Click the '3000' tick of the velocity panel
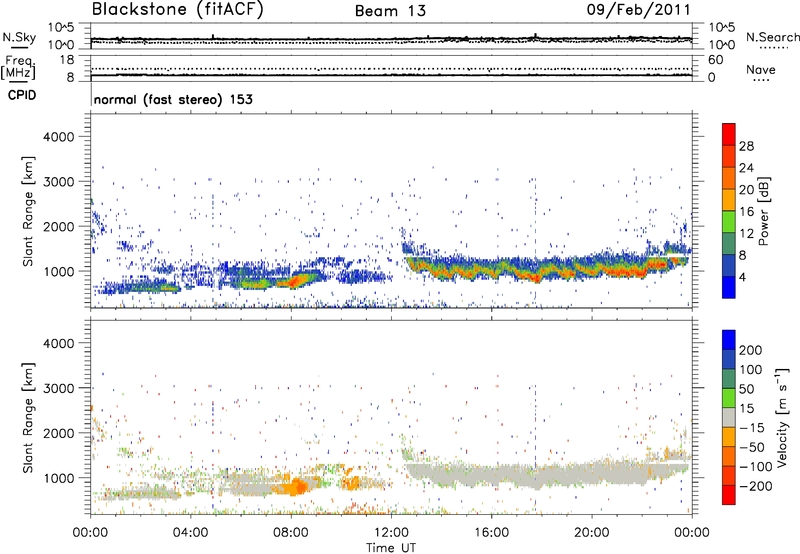Viewport: 800px width, 554px height. tap(59, 388)
